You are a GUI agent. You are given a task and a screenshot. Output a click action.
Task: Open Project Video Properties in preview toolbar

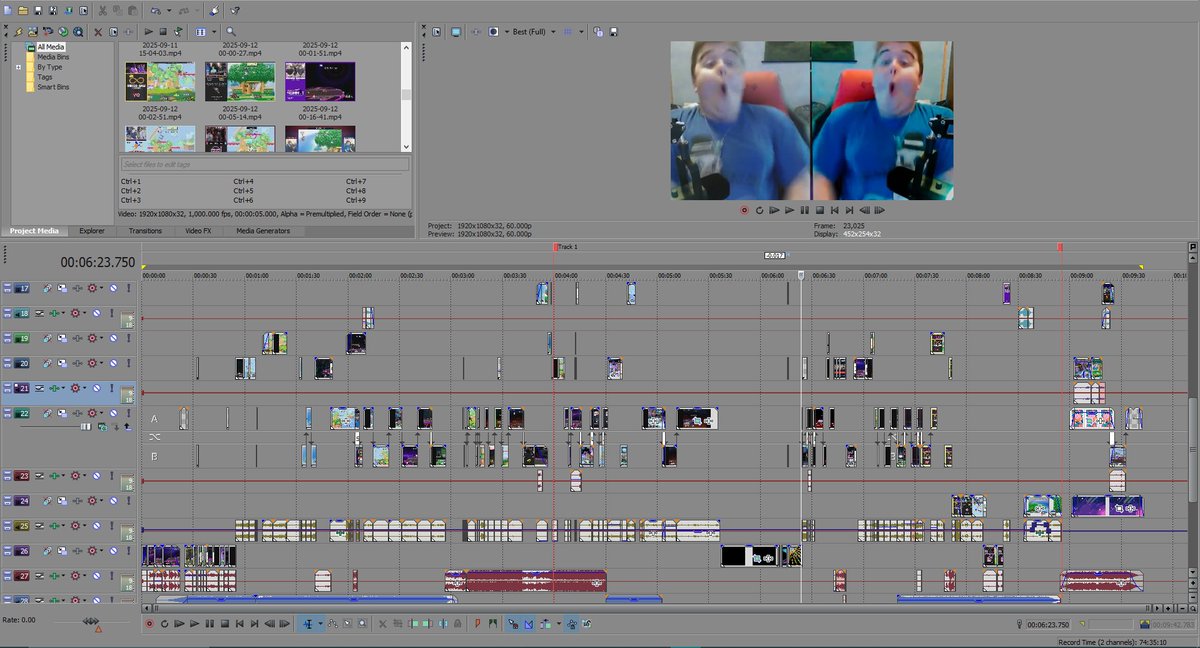click(x=436, y=32)
